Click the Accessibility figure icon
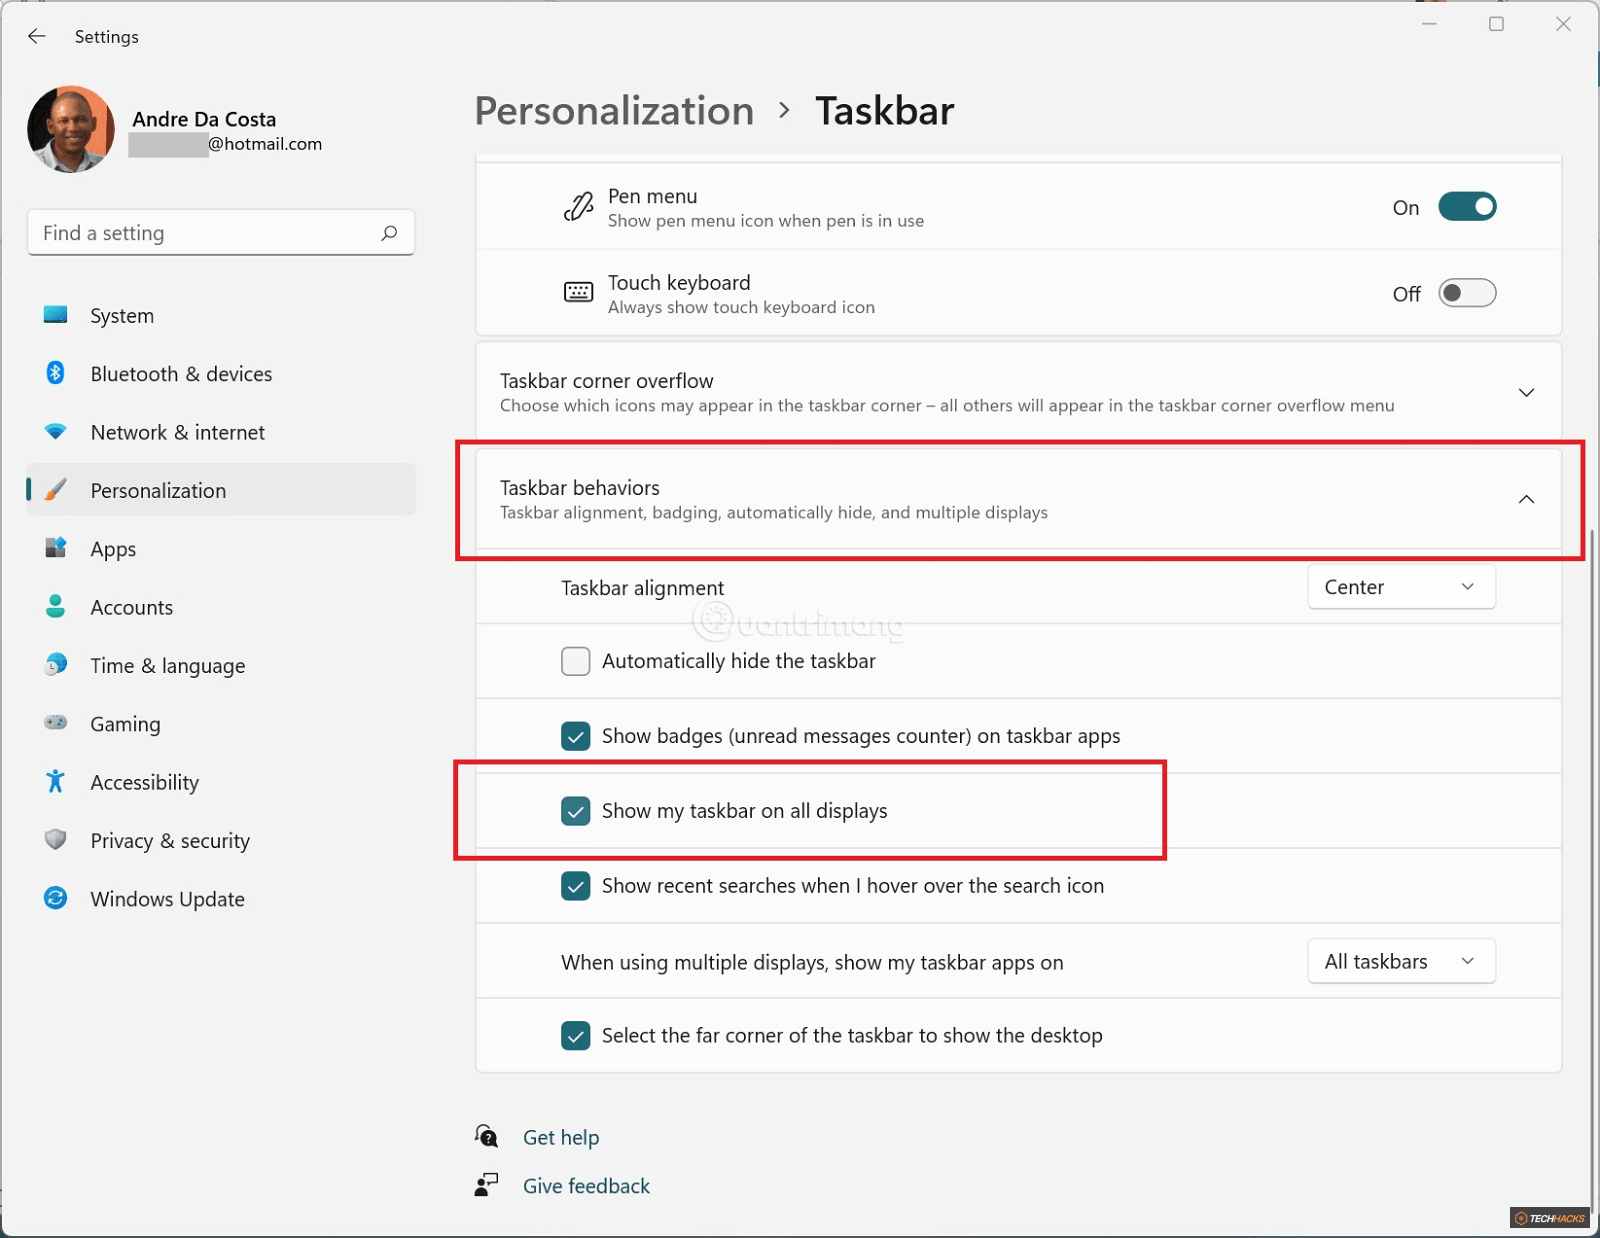This screenshot has width=1600, height=1238. [56, 781]
